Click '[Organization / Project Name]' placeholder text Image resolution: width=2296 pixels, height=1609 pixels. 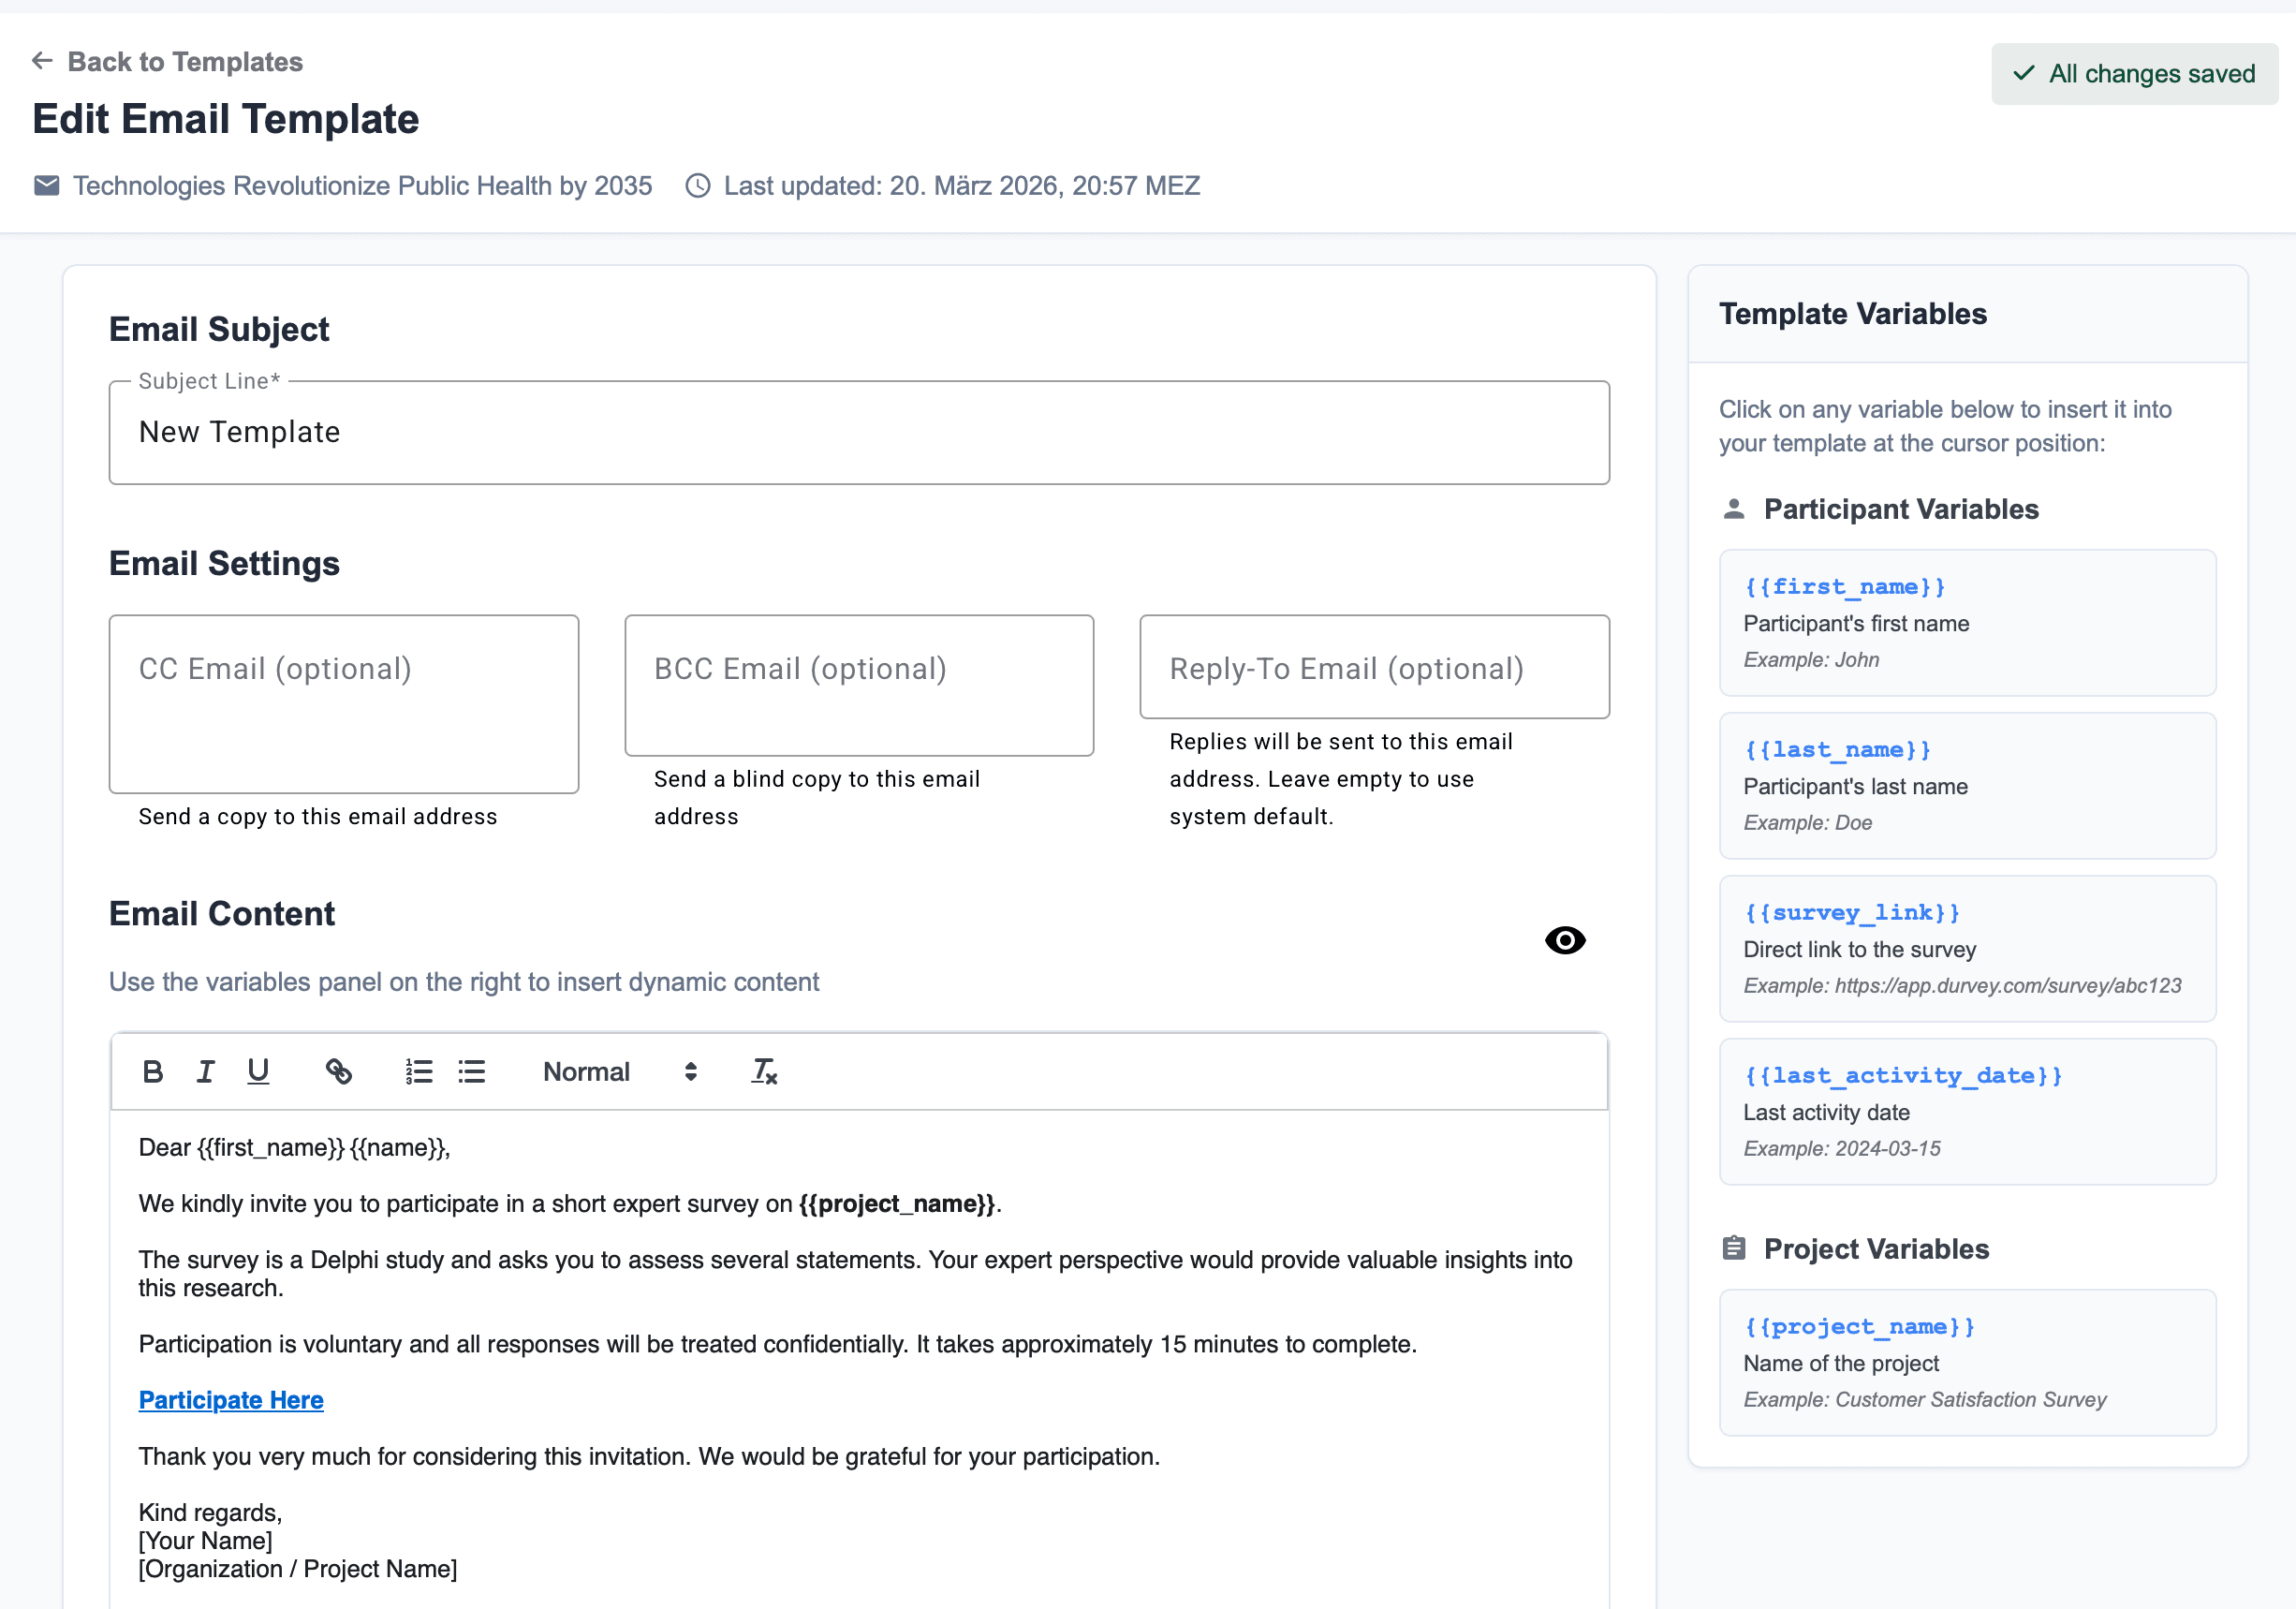click(298, 1569)
